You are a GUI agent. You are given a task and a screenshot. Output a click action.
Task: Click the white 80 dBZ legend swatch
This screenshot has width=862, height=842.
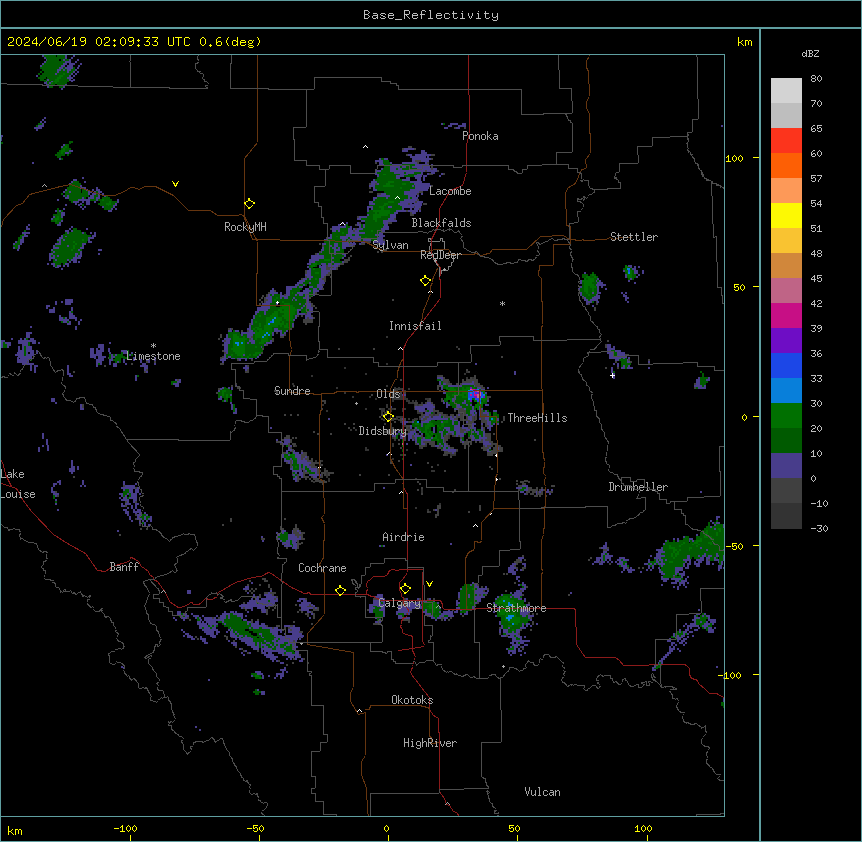click(x=786, y=91)
